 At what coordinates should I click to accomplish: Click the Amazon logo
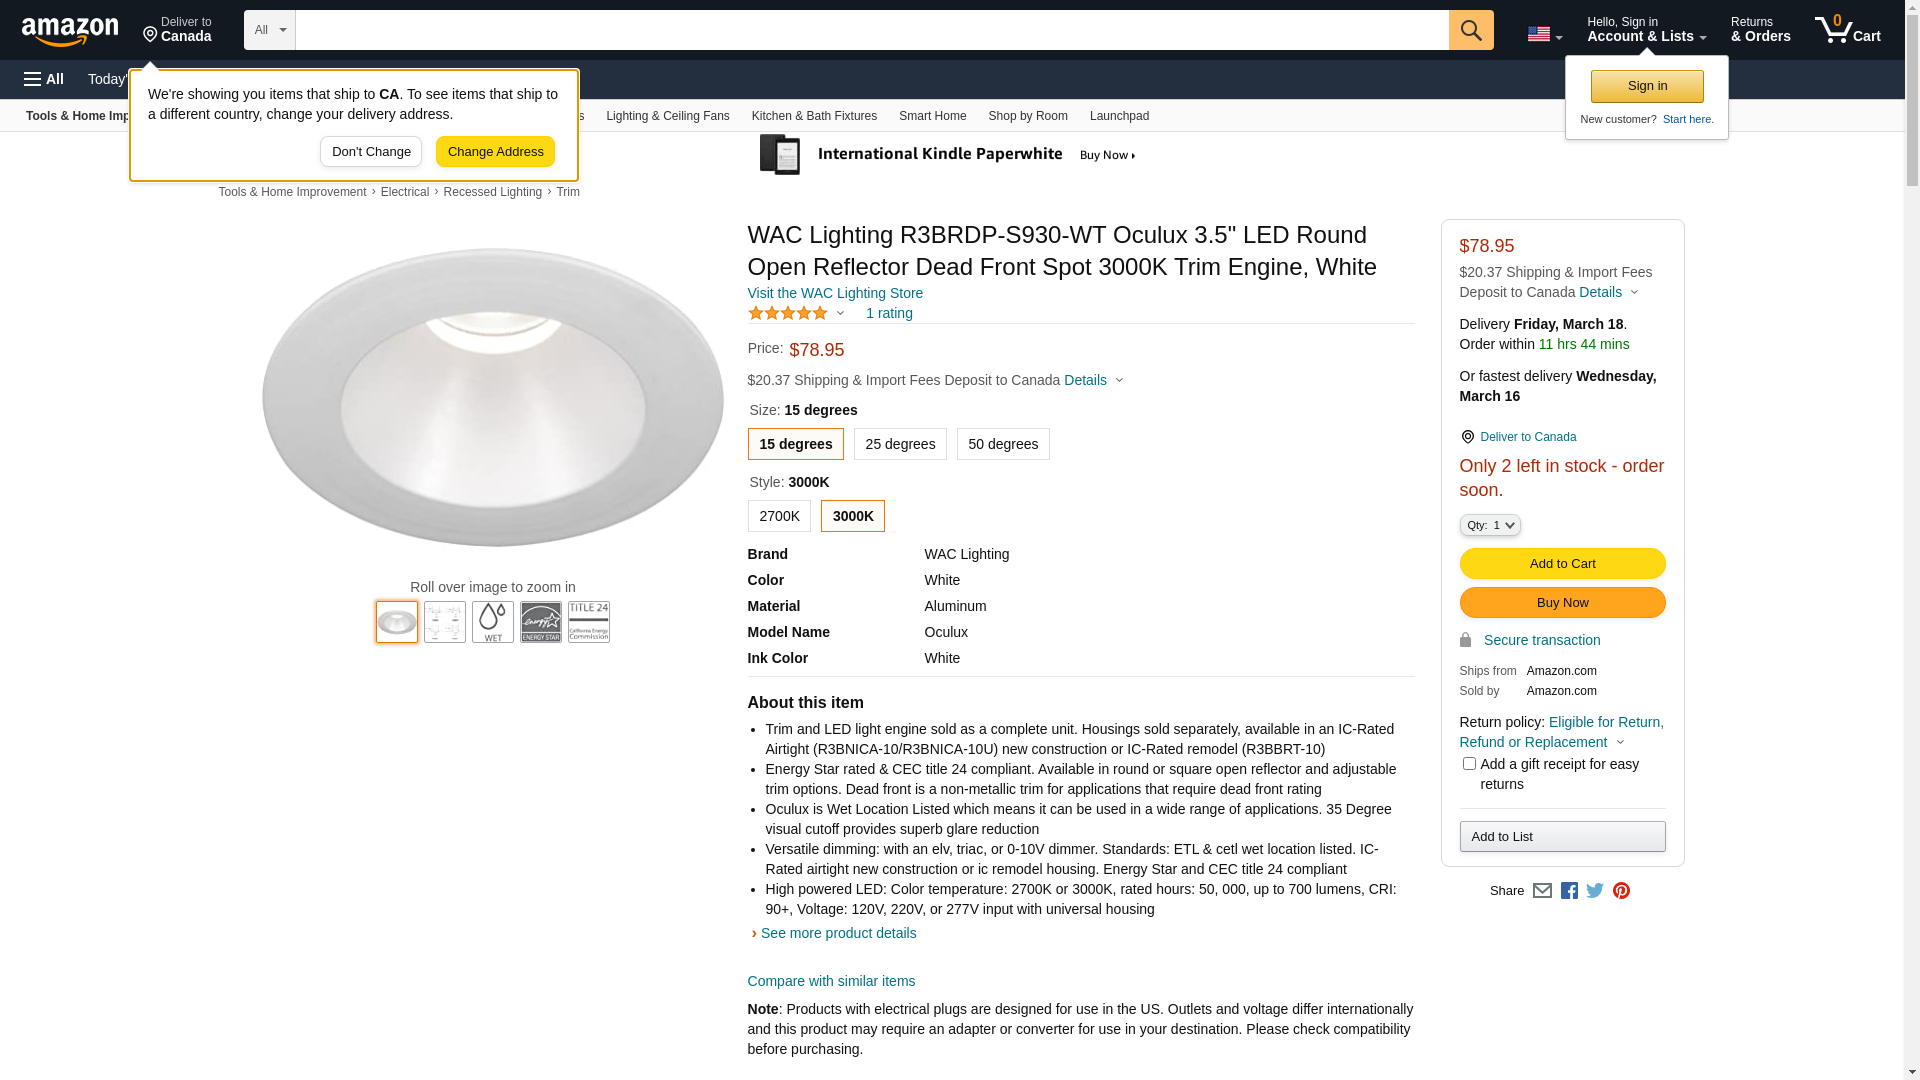tap(70, 32)
